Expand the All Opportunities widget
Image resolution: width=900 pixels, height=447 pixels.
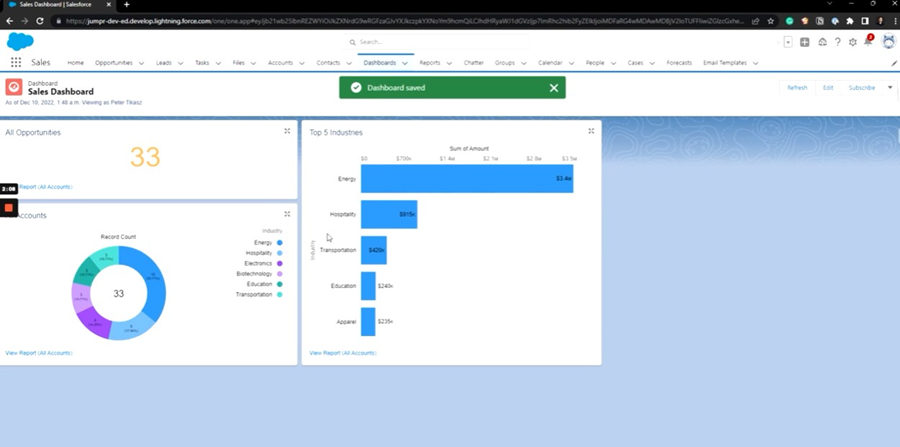(287, 131)
